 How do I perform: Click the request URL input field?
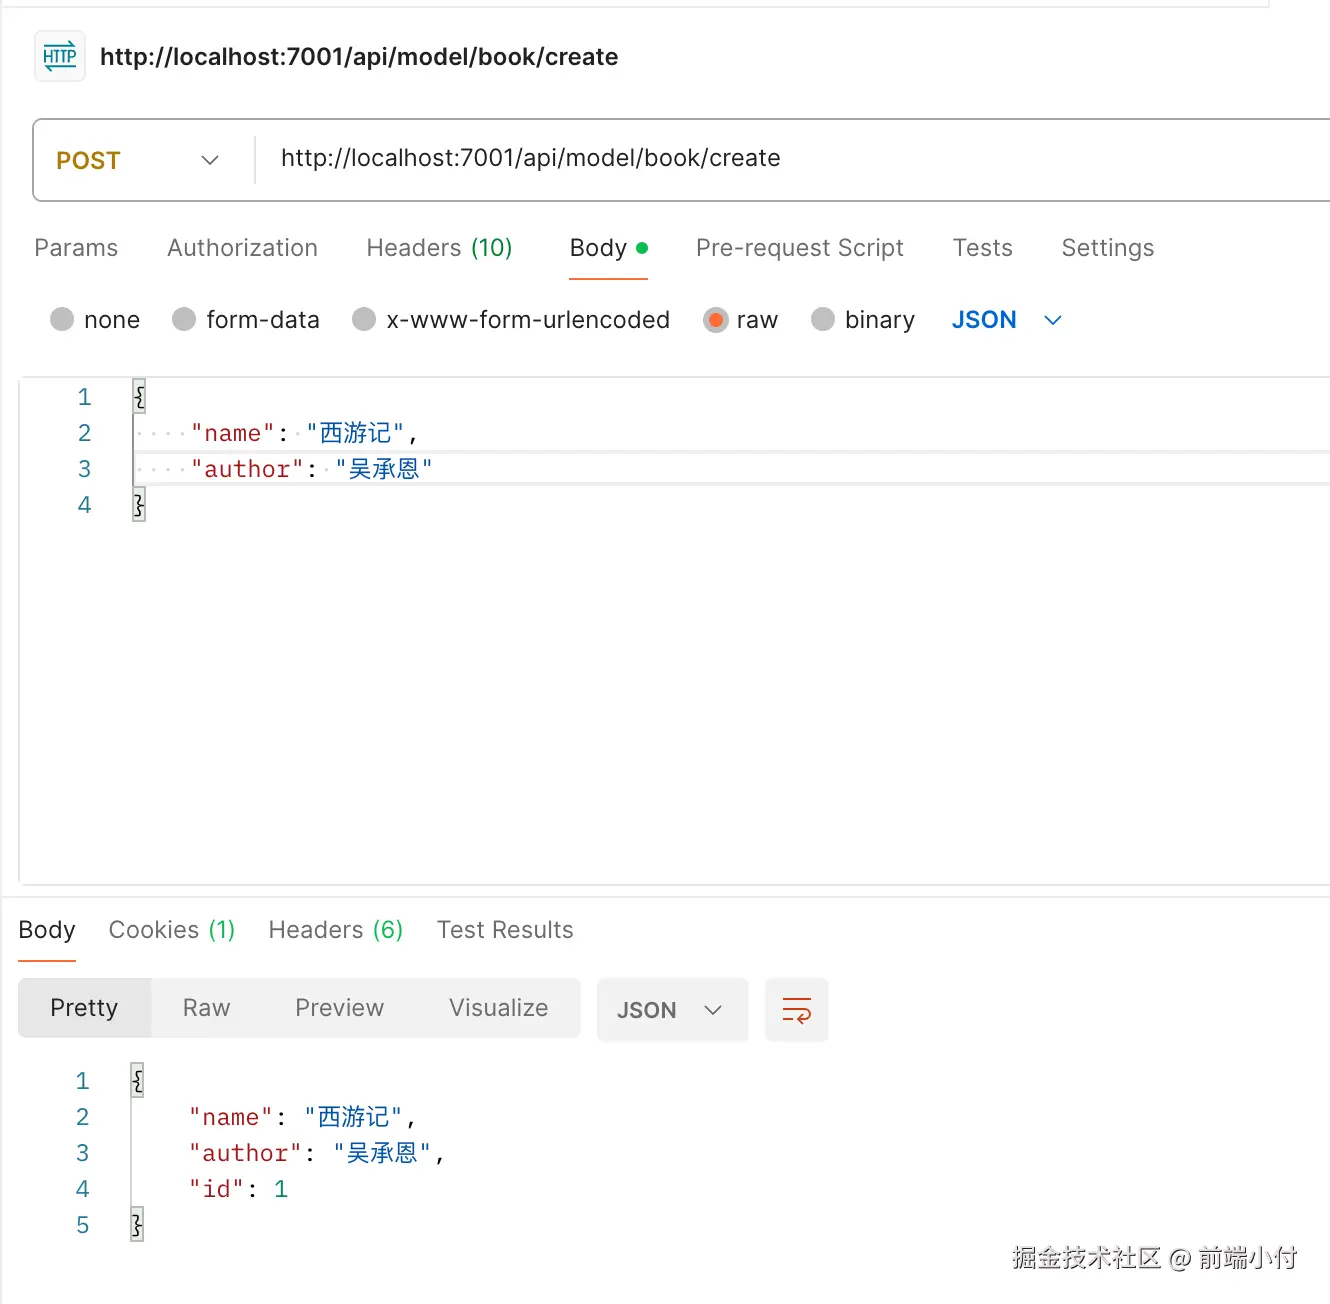790,159
